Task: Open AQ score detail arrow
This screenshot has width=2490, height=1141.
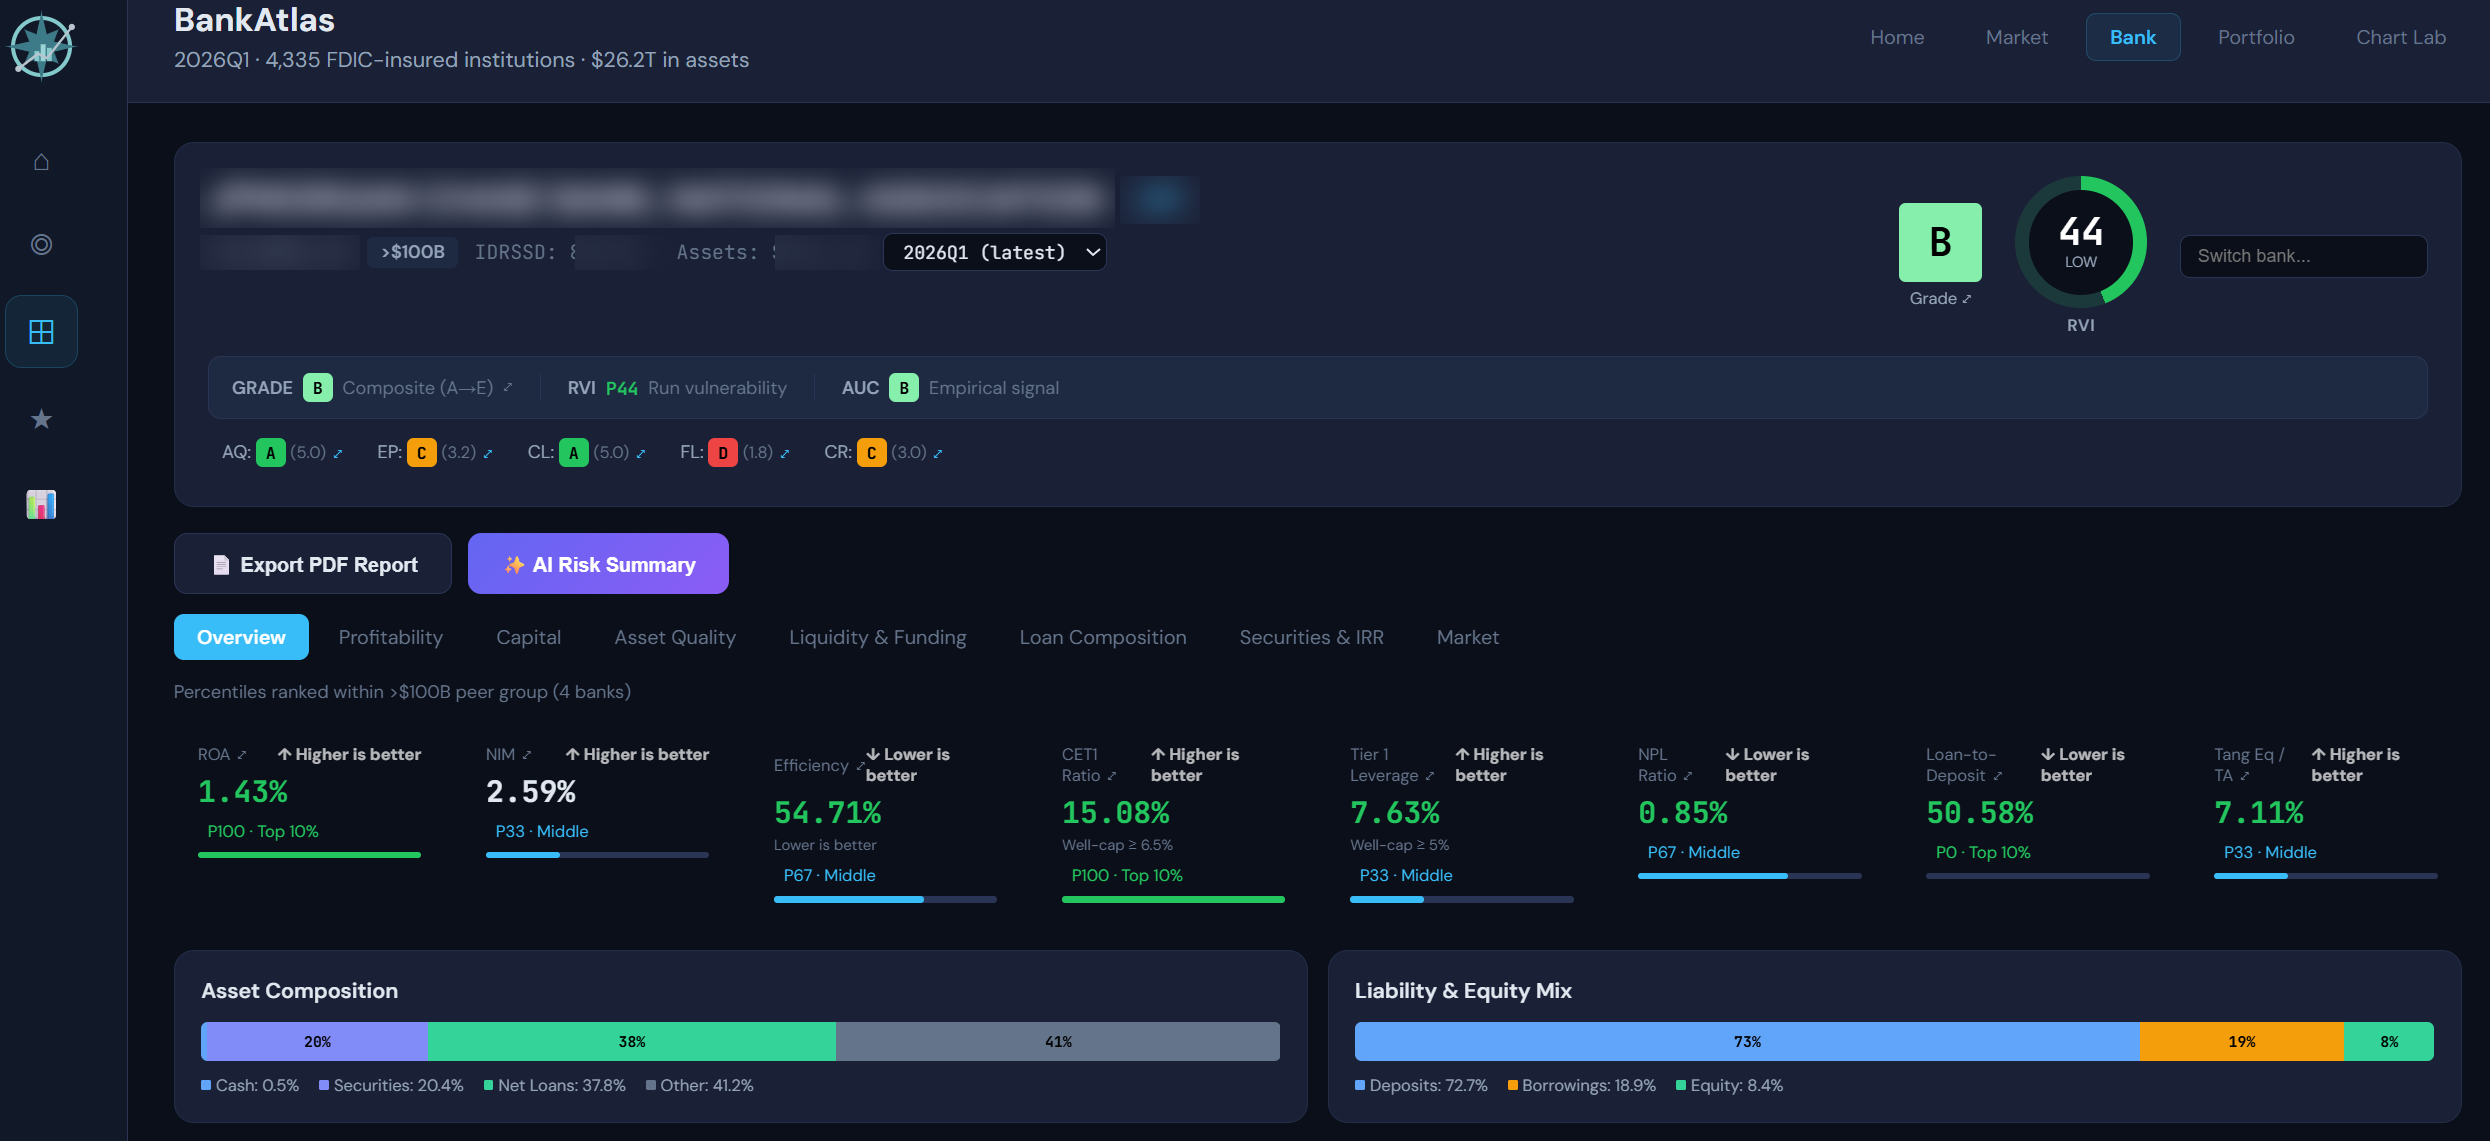Action: click(x=338, y=454)
